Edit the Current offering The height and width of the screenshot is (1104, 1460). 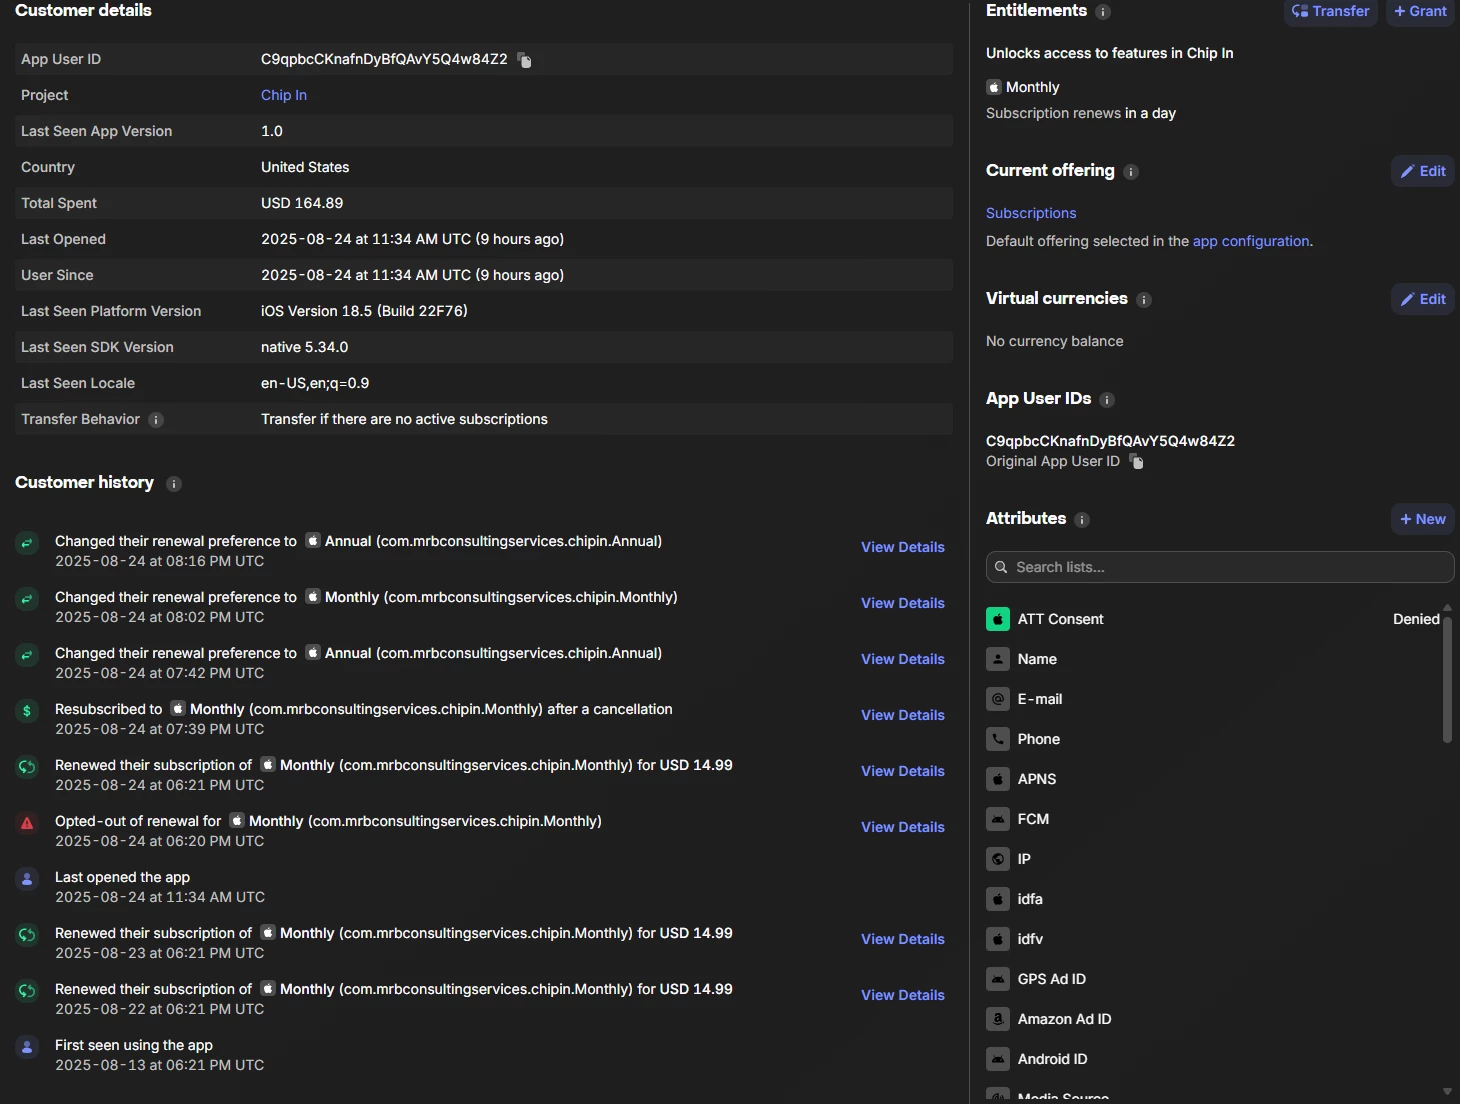point(1423,171)
